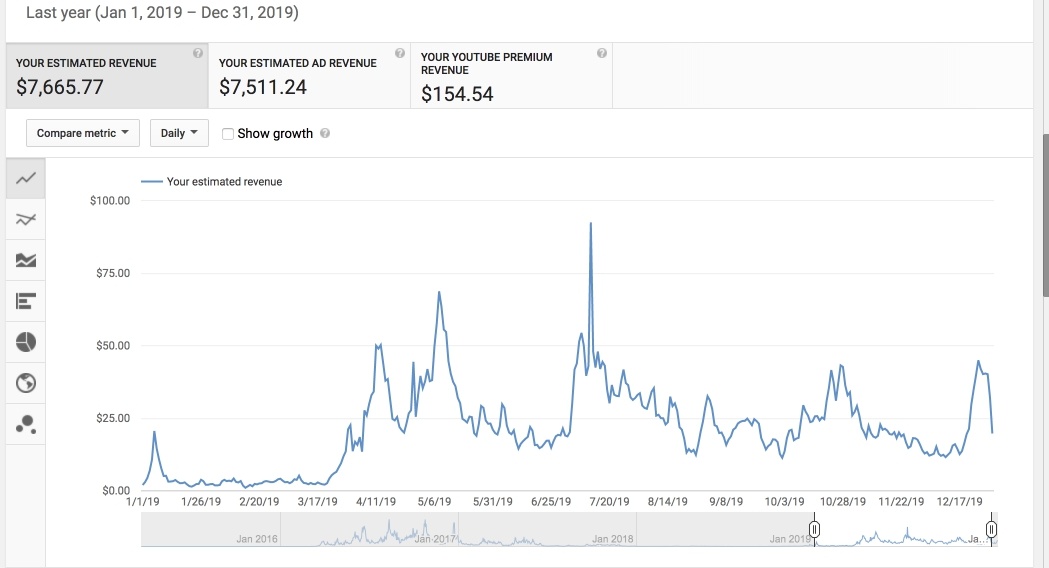Screen dimensions: 1049x568
Task: Open the pie chart view icon
Action: (26, 343)
